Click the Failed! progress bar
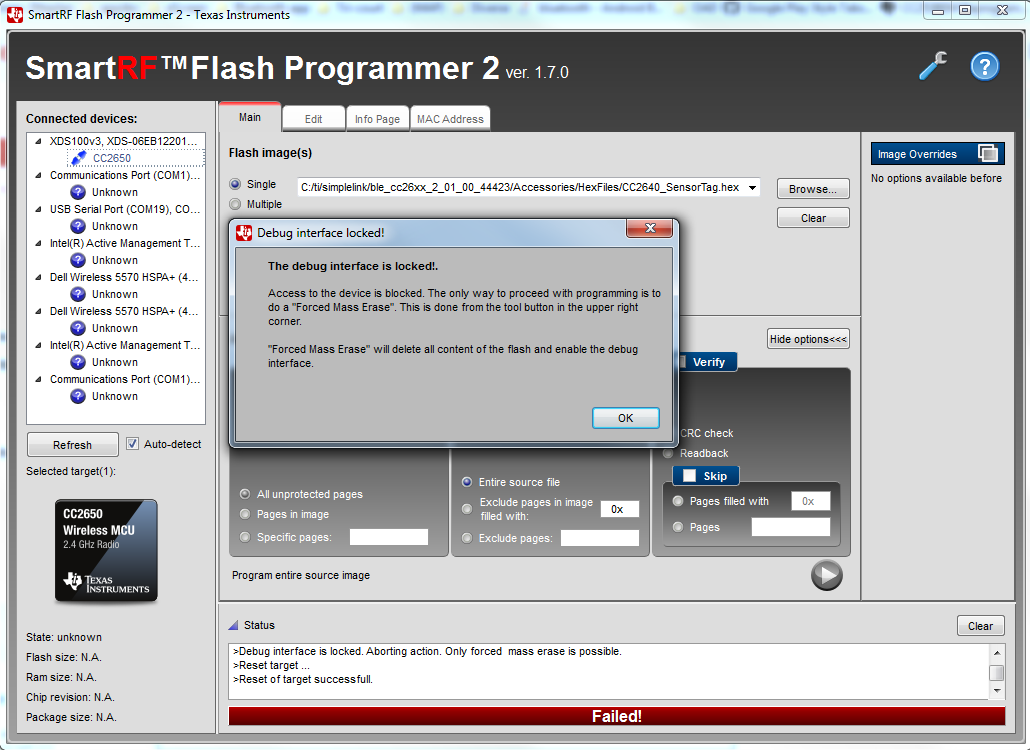Image resolution: width=1030 pixels, height=750 pixels. point(616,716)
